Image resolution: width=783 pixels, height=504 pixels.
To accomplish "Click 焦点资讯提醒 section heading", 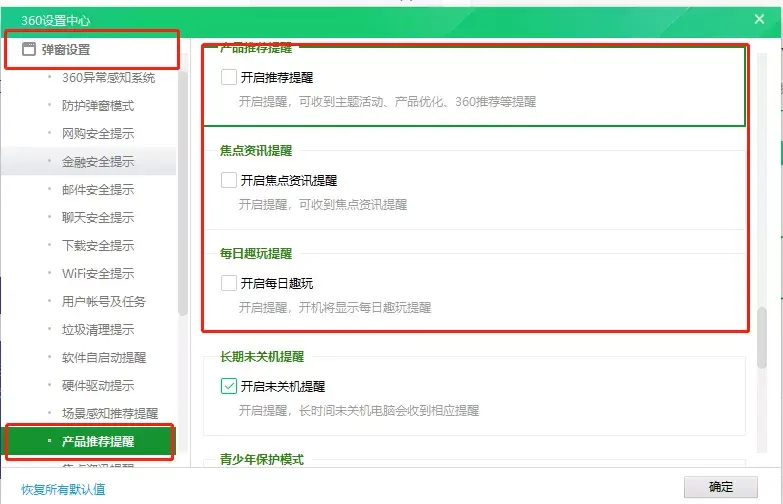I will point(256,150).
